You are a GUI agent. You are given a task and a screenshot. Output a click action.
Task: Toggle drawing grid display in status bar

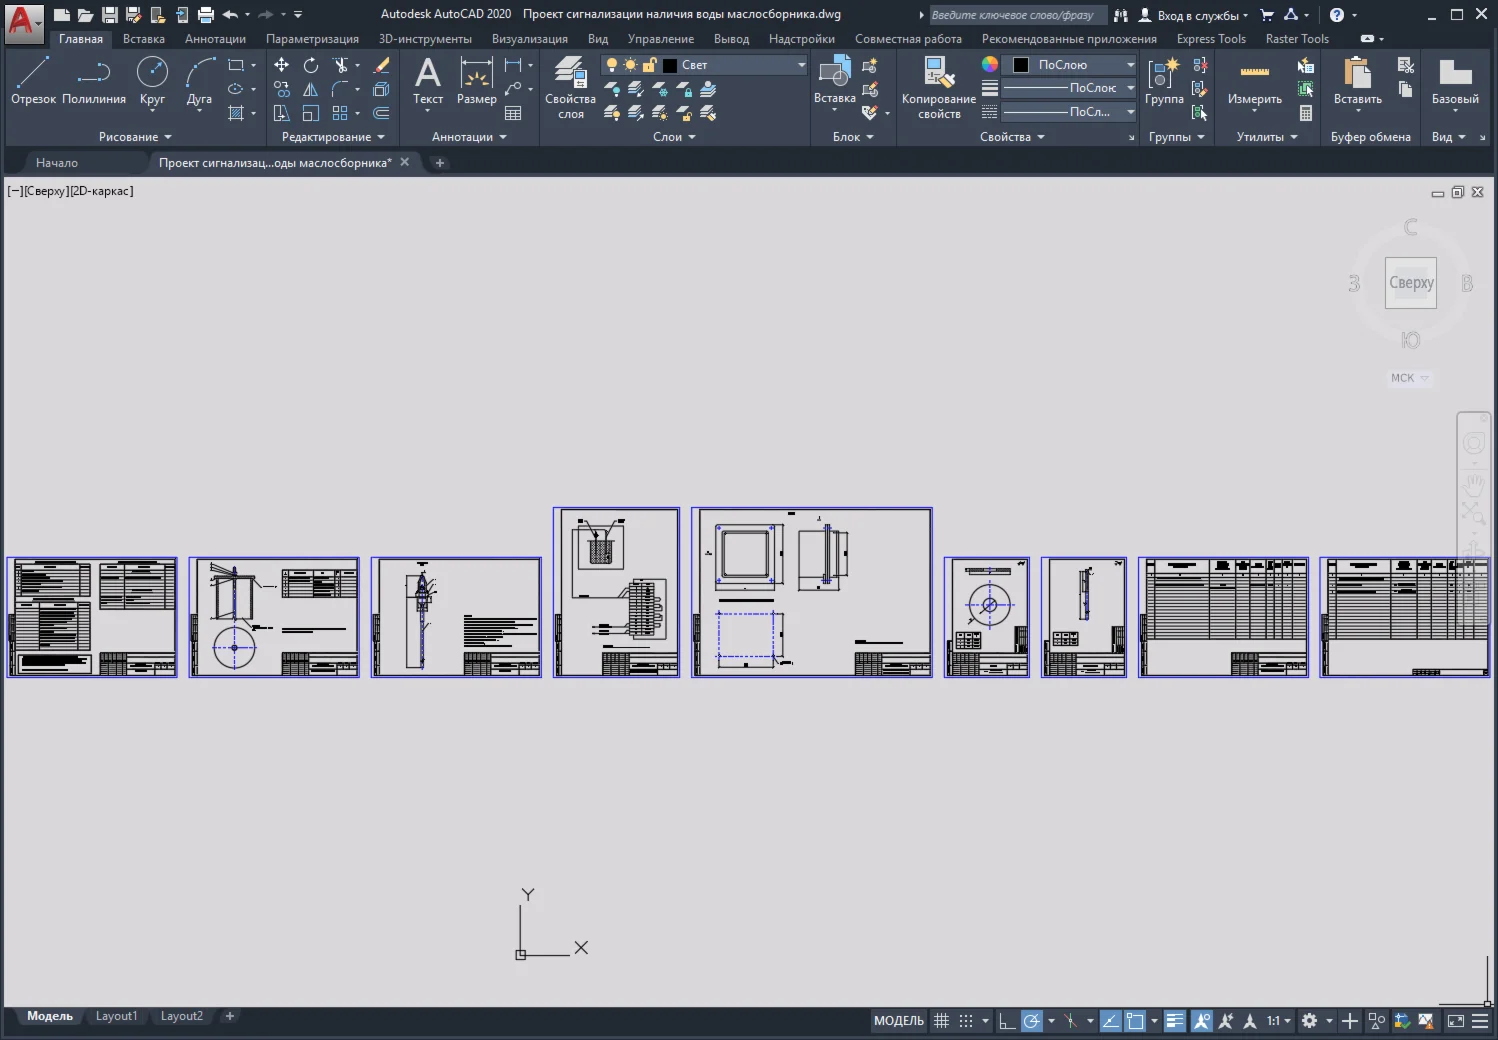click(941, 1021)
